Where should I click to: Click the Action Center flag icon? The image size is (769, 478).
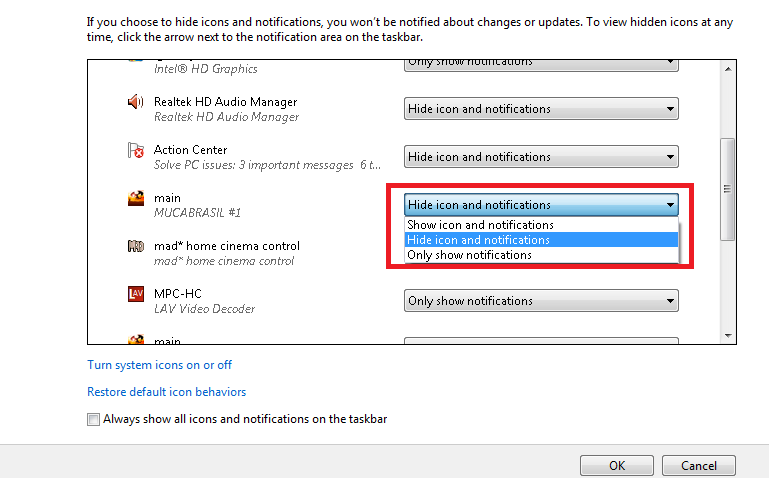[x=136, y=151]
